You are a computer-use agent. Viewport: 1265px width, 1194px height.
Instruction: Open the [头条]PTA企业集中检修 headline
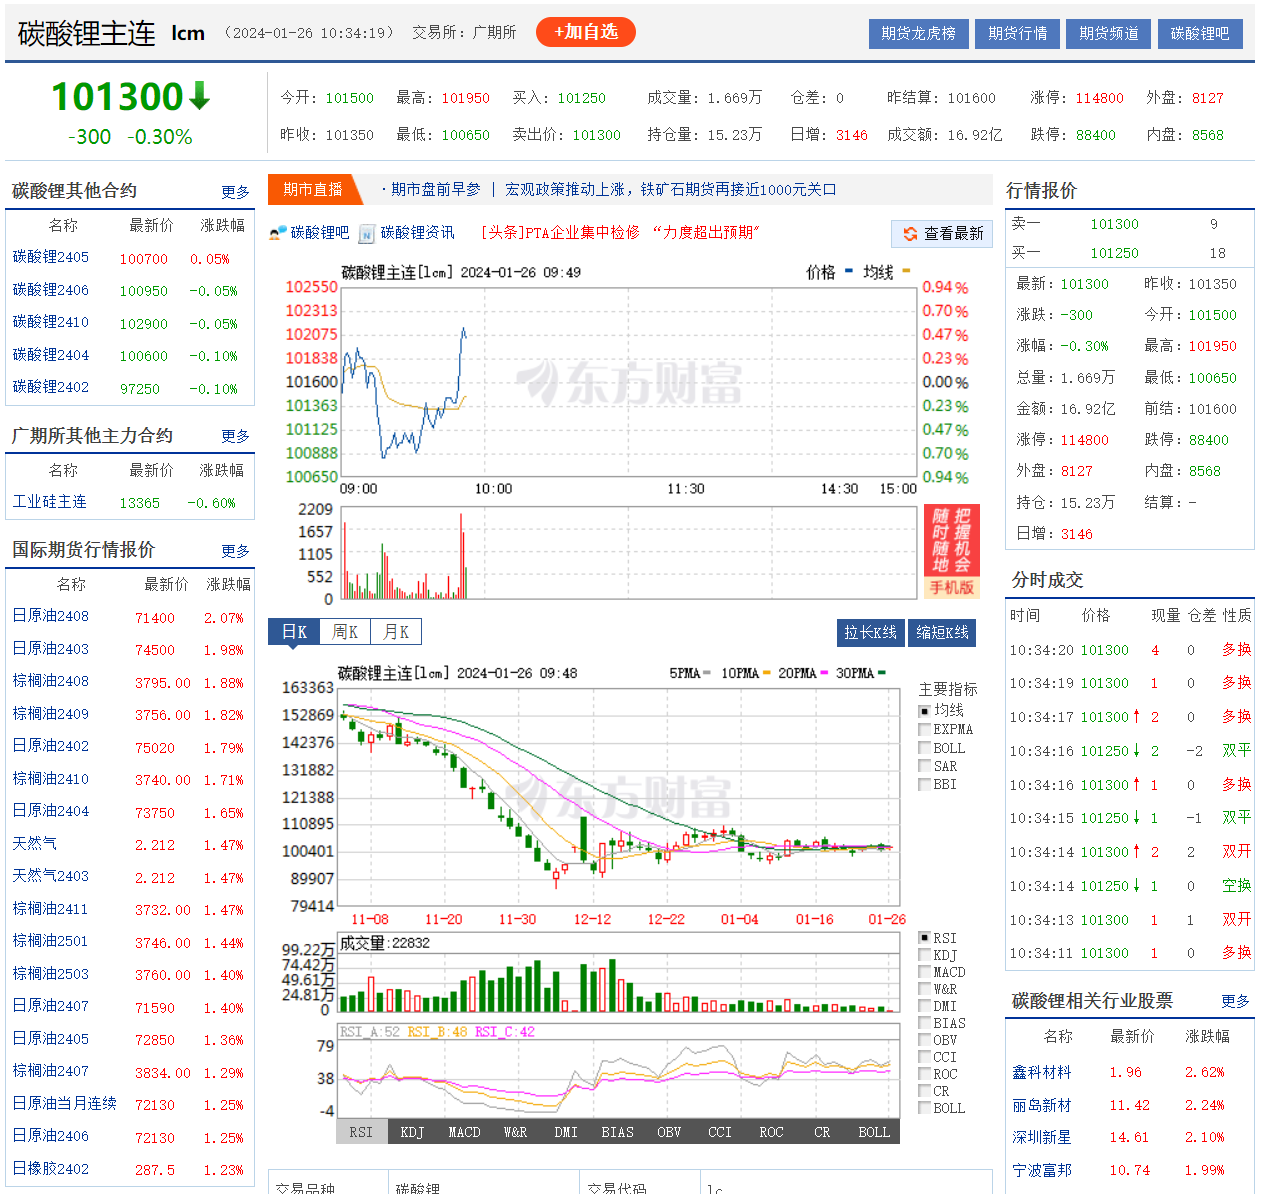(x=620, y=232)
